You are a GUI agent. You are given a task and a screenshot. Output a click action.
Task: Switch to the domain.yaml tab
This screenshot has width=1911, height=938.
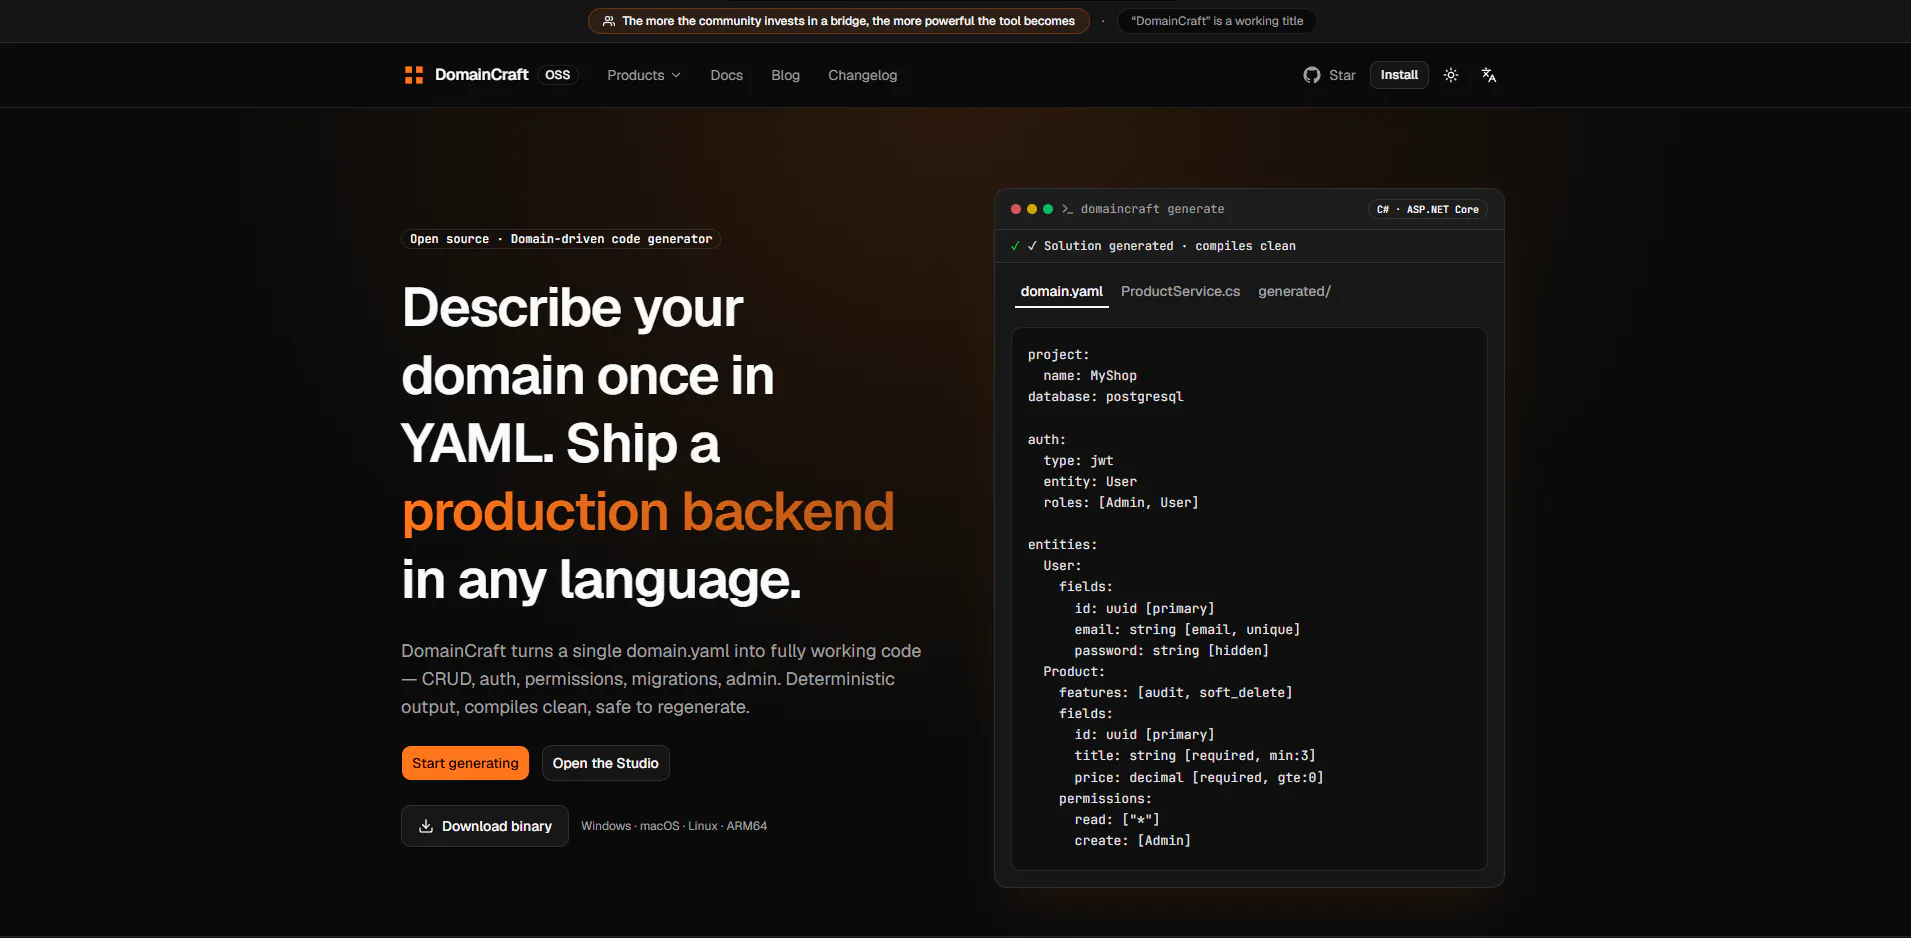1062,291
